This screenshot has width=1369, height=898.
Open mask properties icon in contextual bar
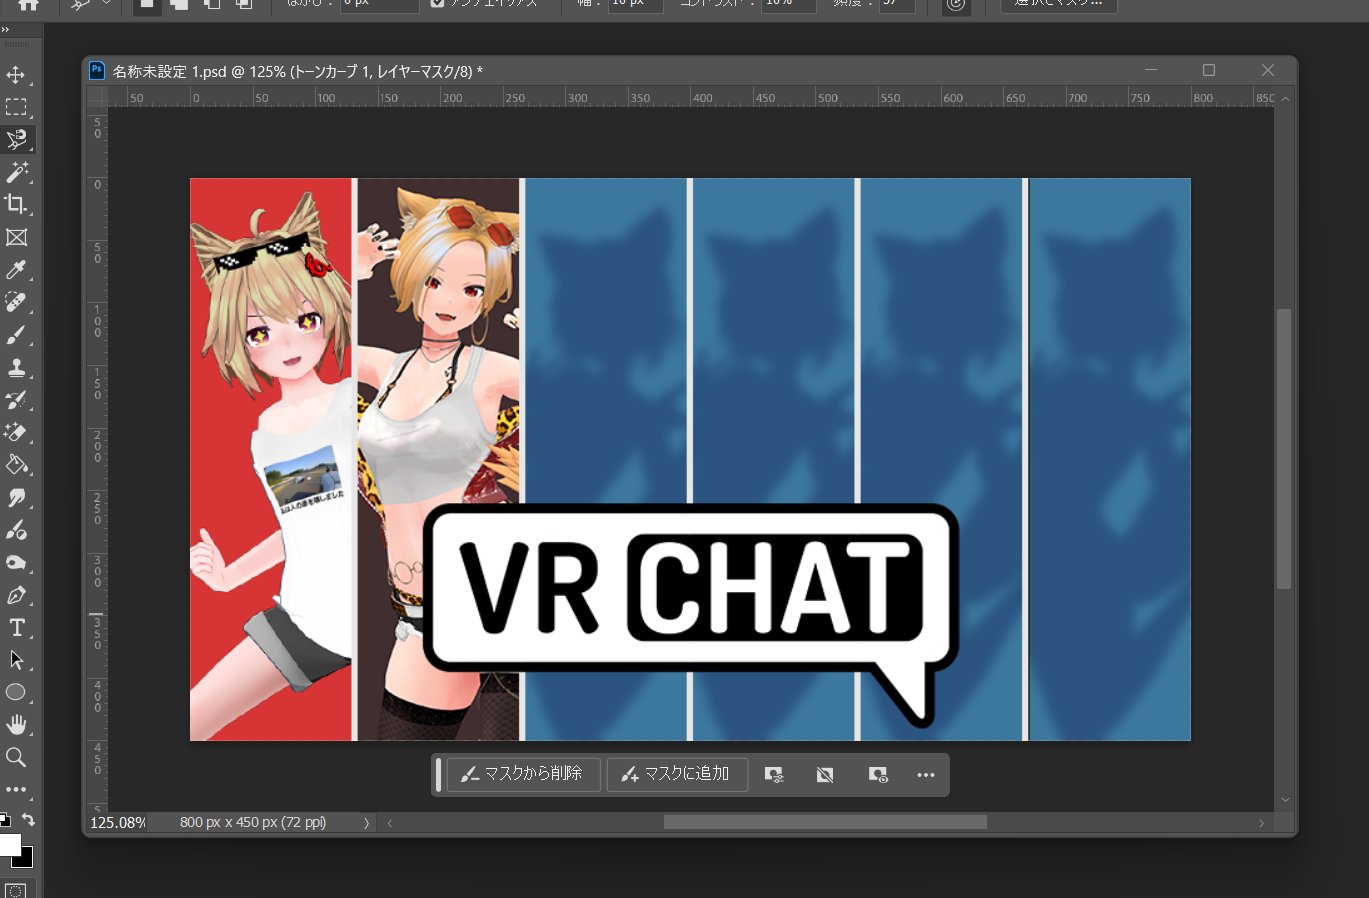[x=774, y=775]
